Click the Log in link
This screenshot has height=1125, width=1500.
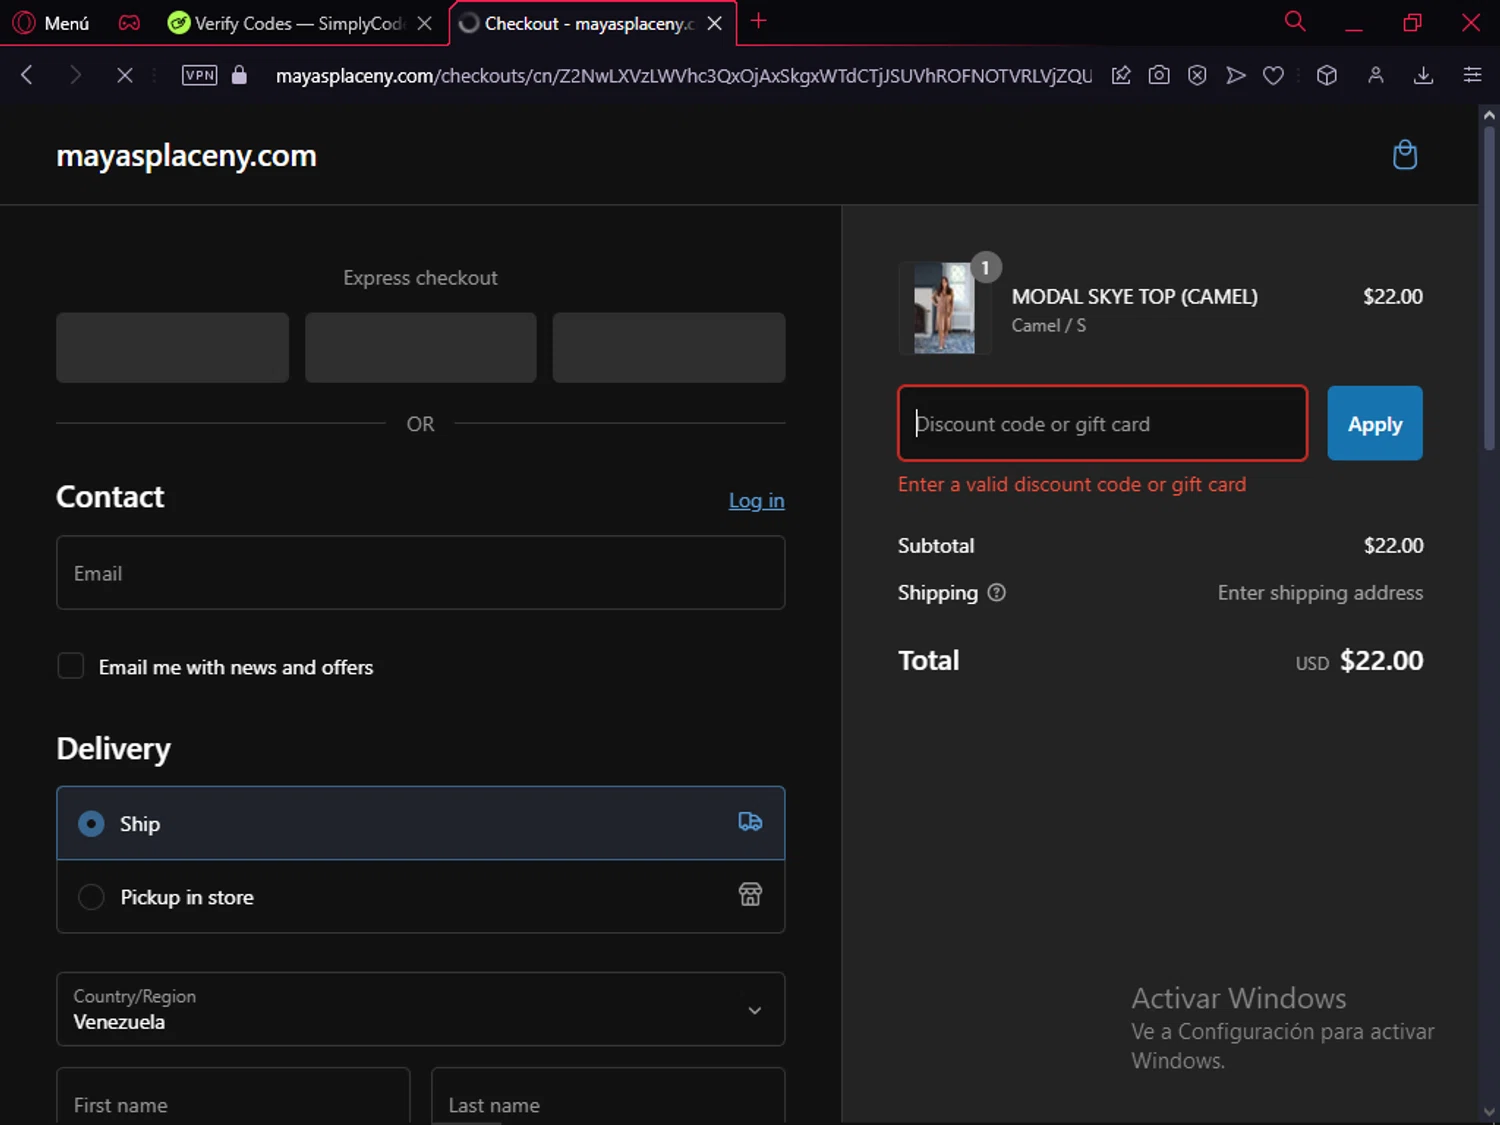point(756,500)
